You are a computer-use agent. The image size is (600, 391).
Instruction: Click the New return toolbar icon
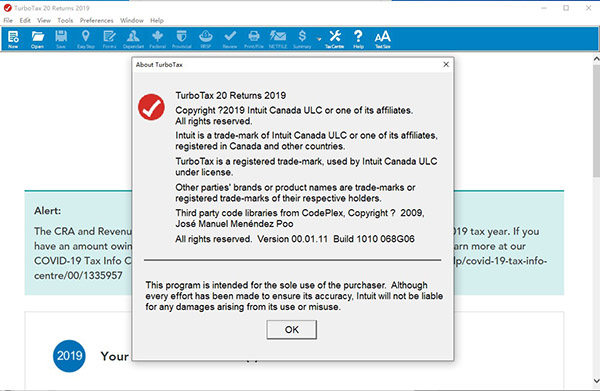(13, 39)
